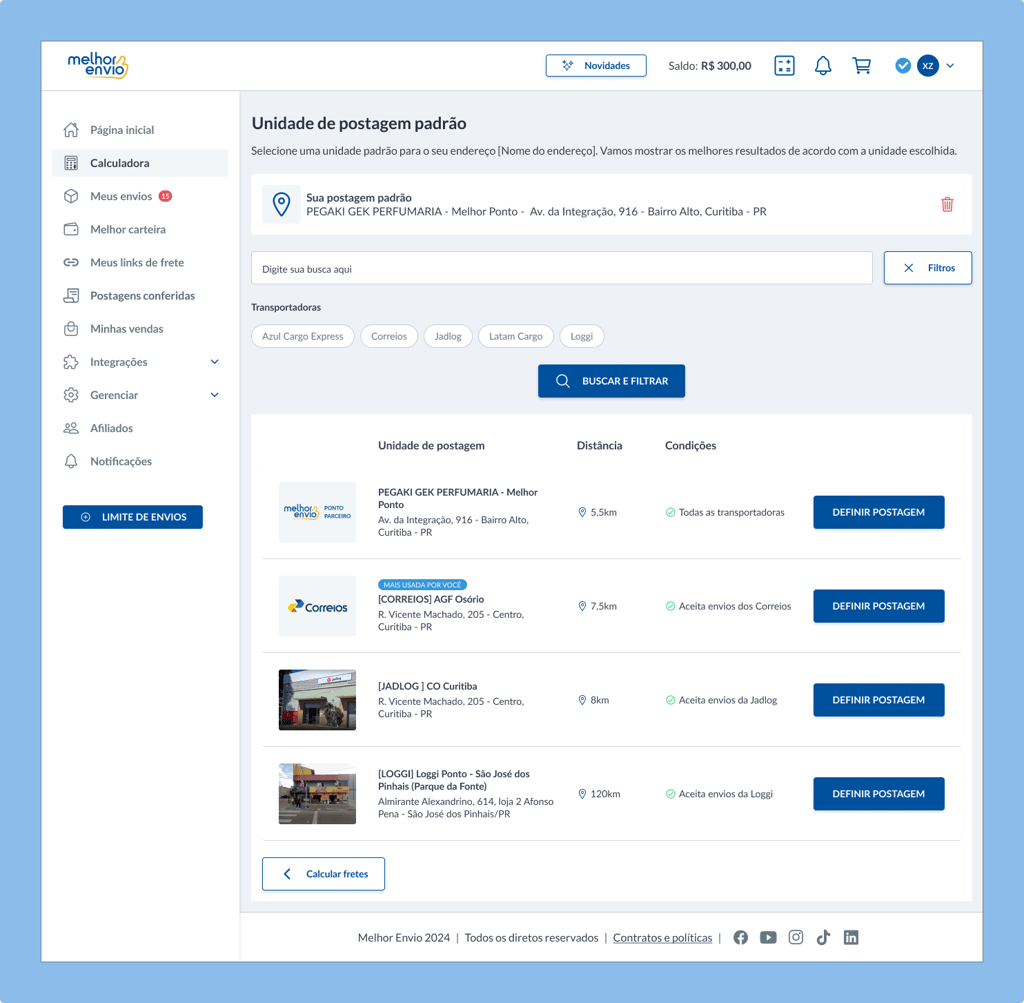Toggle Correios carrier filter chip
Screen dimensions: 1024x1003
(x=389, y=336)
